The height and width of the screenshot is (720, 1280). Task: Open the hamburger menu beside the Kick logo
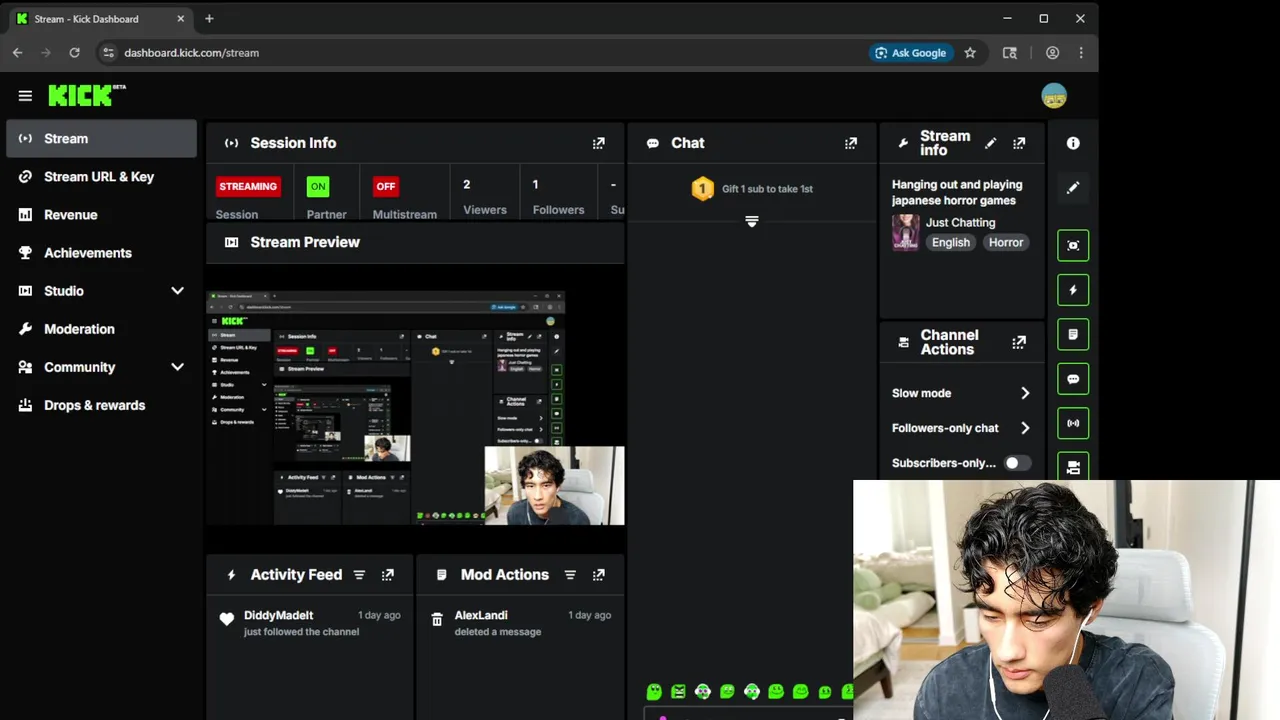point(25,96)
